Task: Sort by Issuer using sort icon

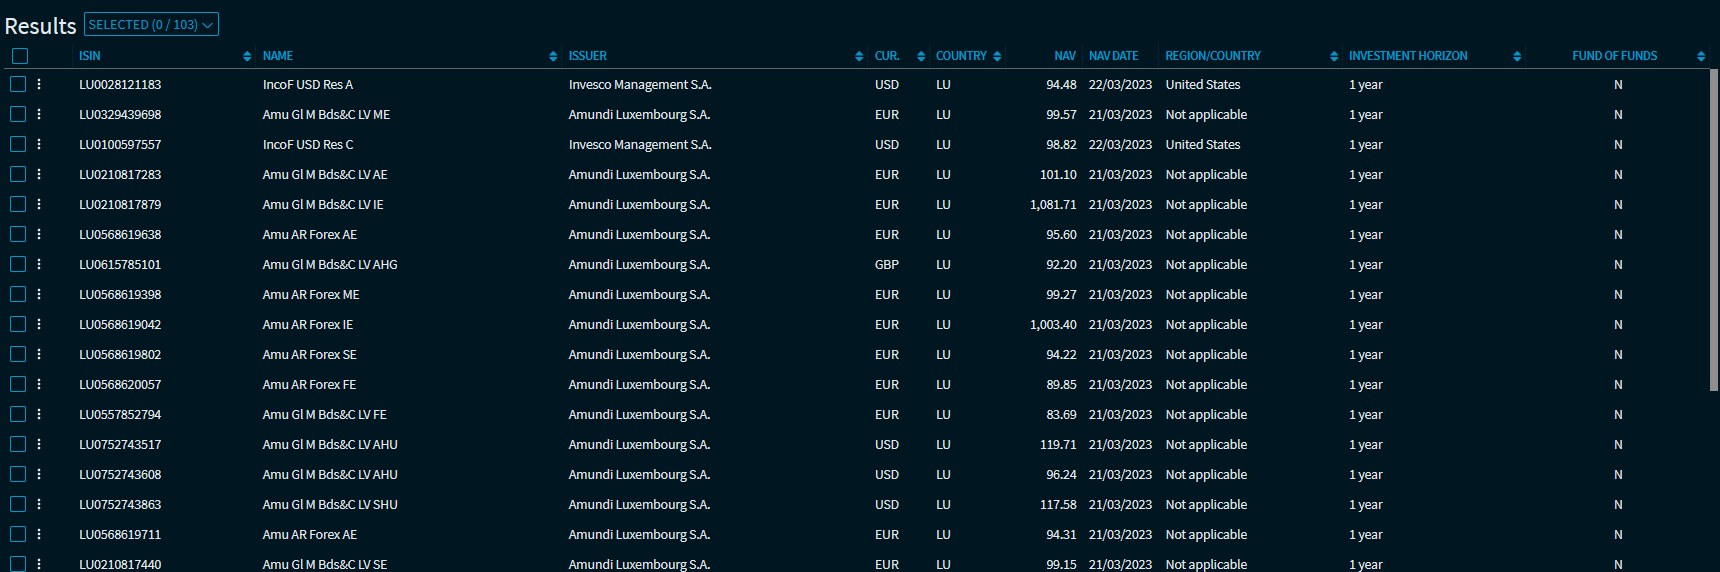Action: click(859, 57)
